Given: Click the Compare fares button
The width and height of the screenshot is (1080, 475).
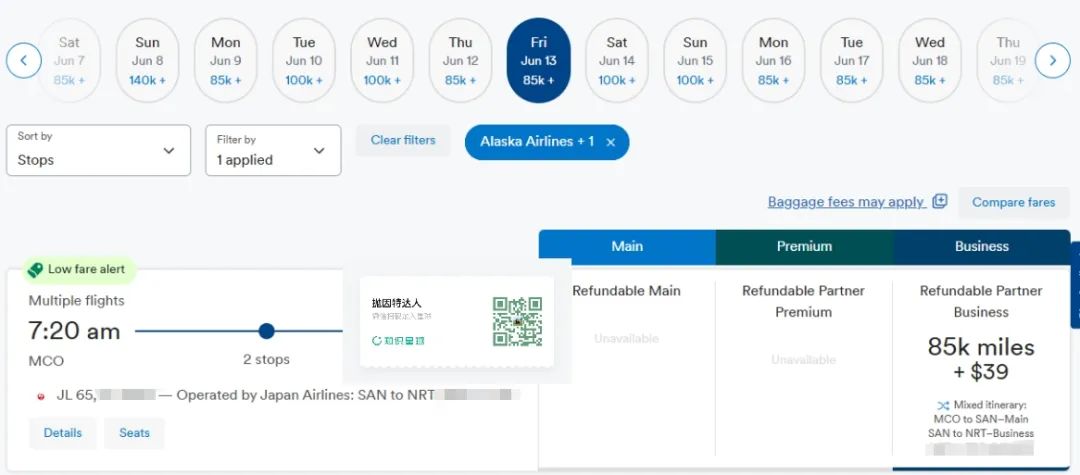Looking at the screenshot, I should point(1013,202).
